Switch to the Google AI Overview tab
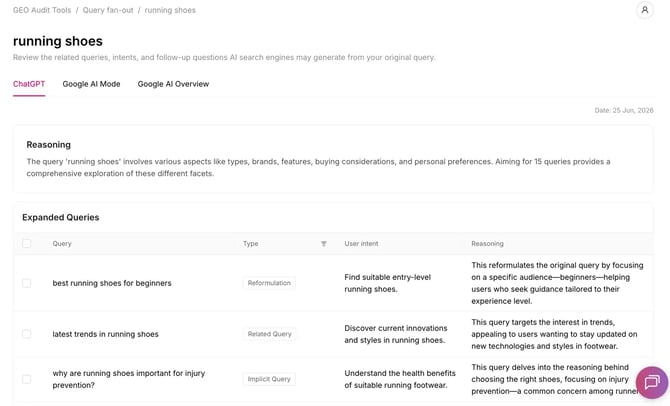670x406 pixels. (173, 84)
